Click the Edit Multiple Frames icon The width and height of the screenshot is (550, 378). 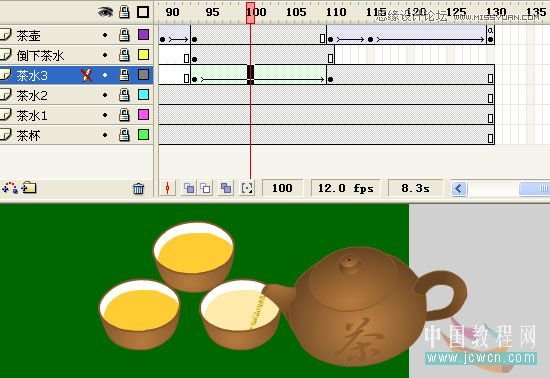226,188
